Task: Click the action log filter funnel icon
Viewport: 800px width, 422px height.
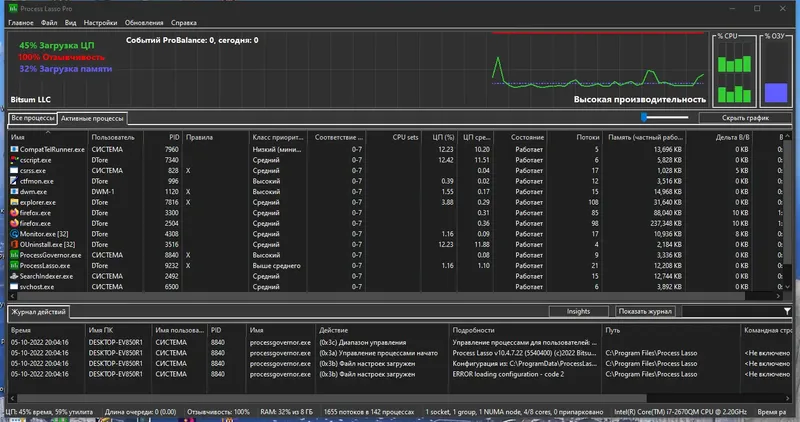Action: [787, 311]
